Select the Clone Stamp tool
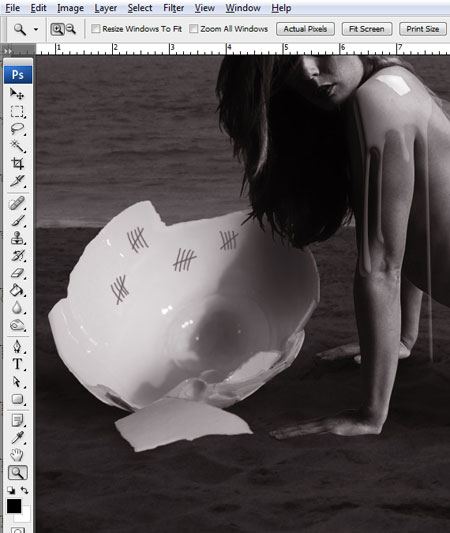Image resolution: width=450 pixels, height=533 pixels. coord(17,238)
